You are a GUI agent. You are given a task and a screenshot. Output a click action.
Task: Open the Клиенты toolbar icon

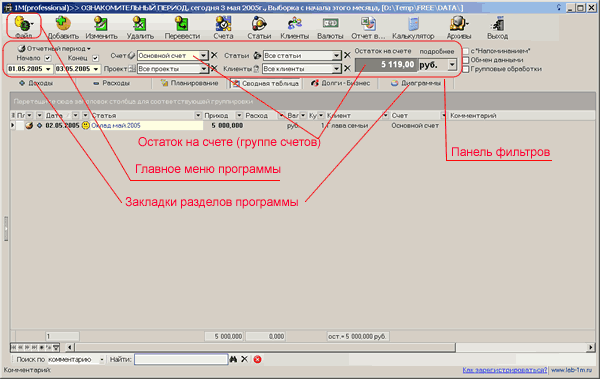tap(295, 24)
